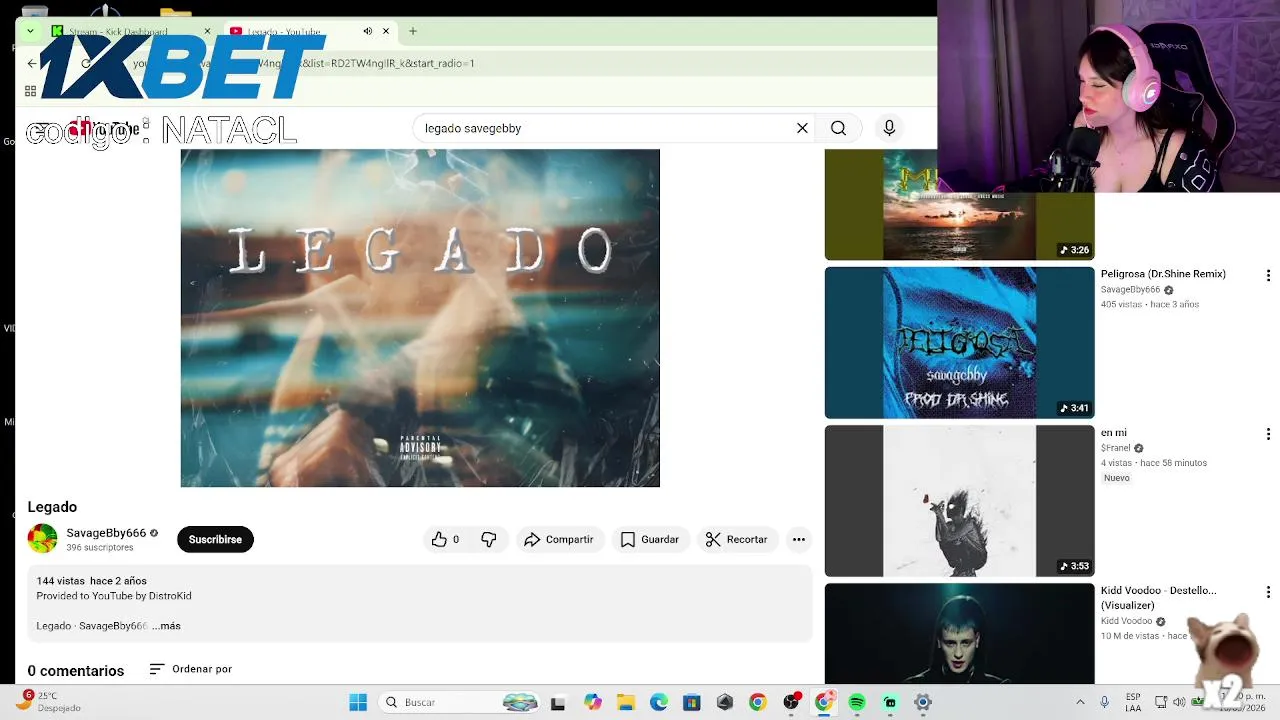Switch input language ESP LAA

(1133, 702)
